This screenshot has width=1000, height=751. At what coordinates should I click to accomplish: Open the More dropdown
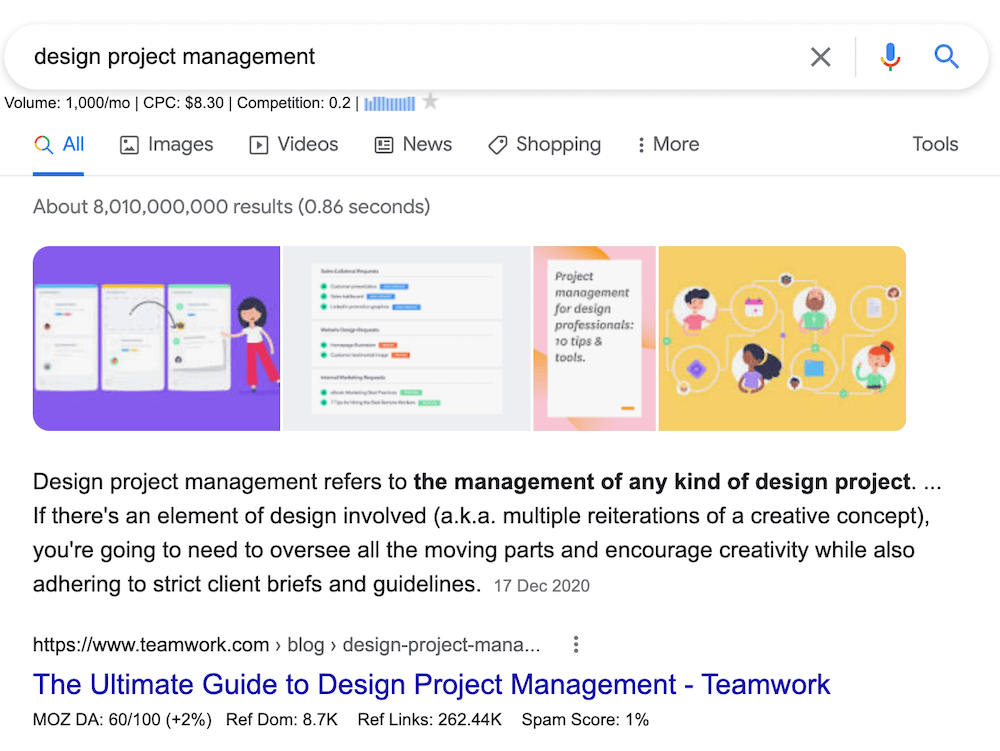point(666,144)
